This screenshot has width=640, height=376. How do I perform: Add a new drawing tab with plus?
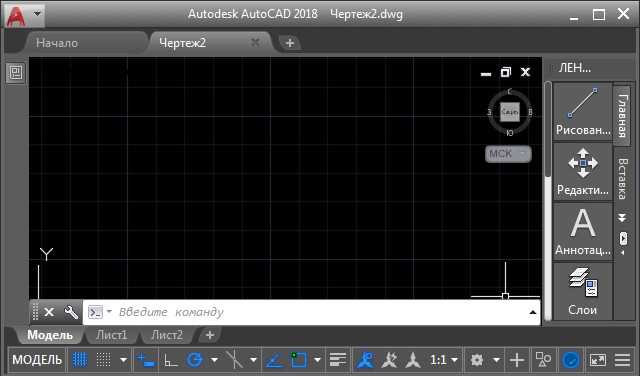pos(290,43)
